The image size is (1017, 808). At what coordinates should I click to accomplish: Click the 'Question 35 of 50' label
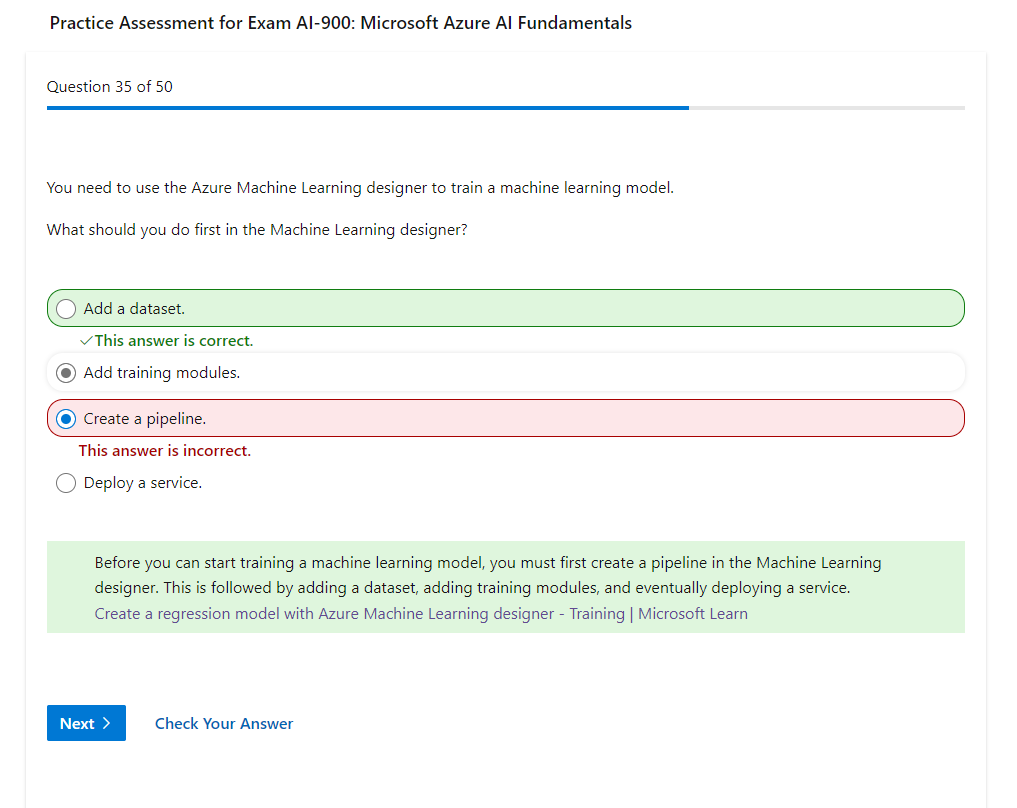point(110,87)
